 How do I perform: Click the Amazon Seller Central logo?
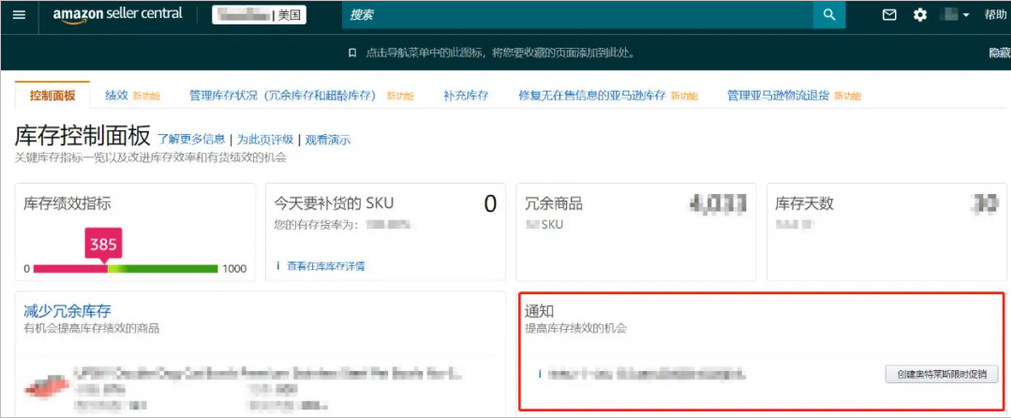click(117, 16)
